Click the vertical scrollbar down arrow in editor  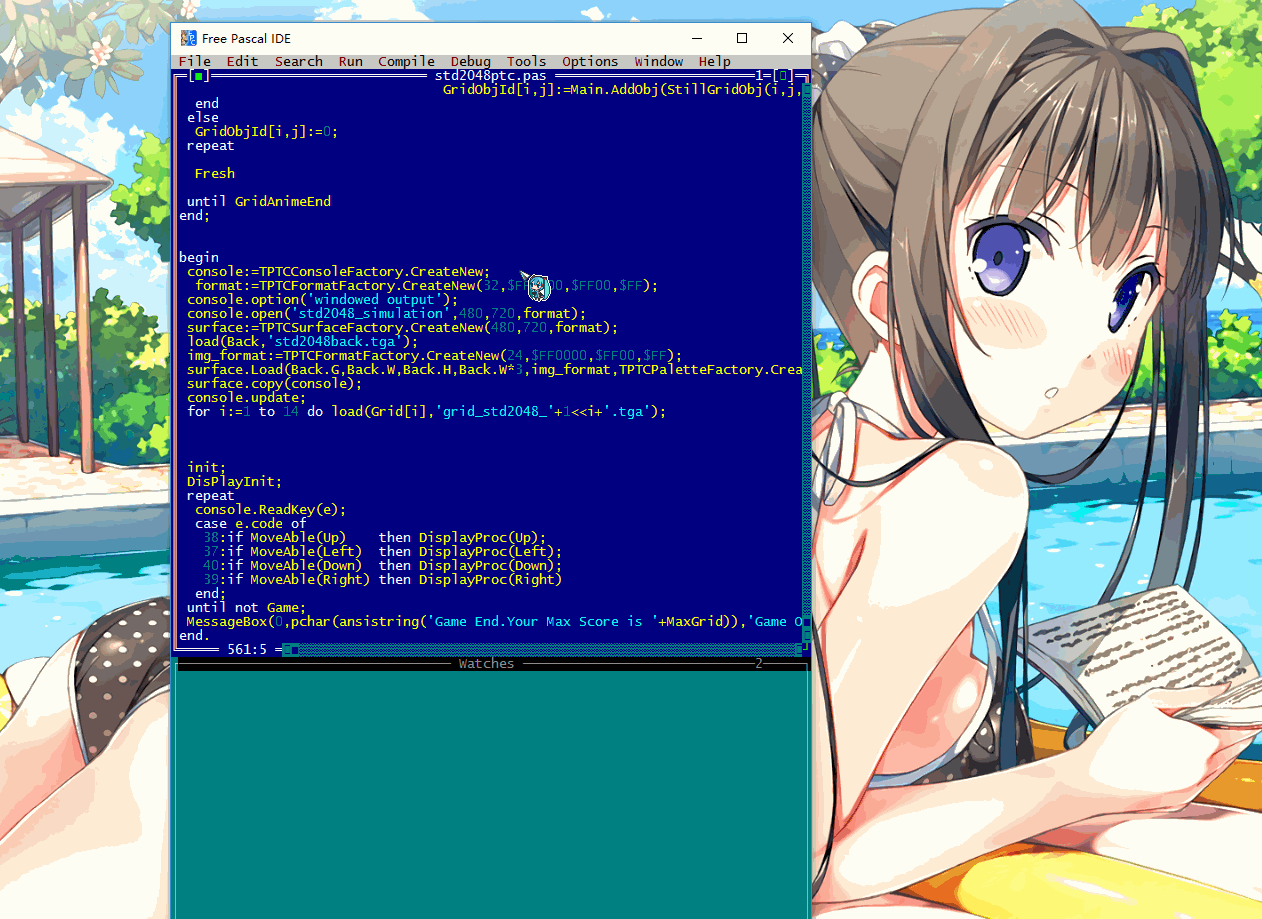[x=807, y=635]
